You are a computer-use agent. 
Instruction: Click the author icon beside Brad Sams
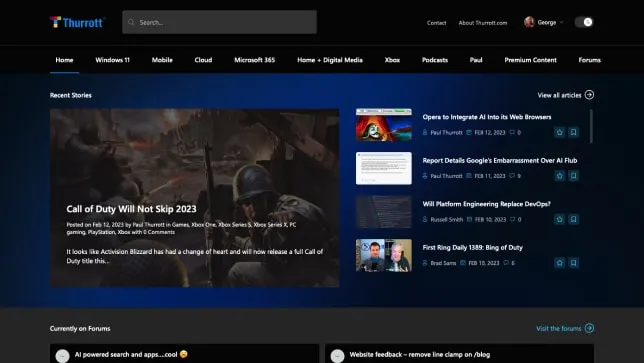click(425, 263)
